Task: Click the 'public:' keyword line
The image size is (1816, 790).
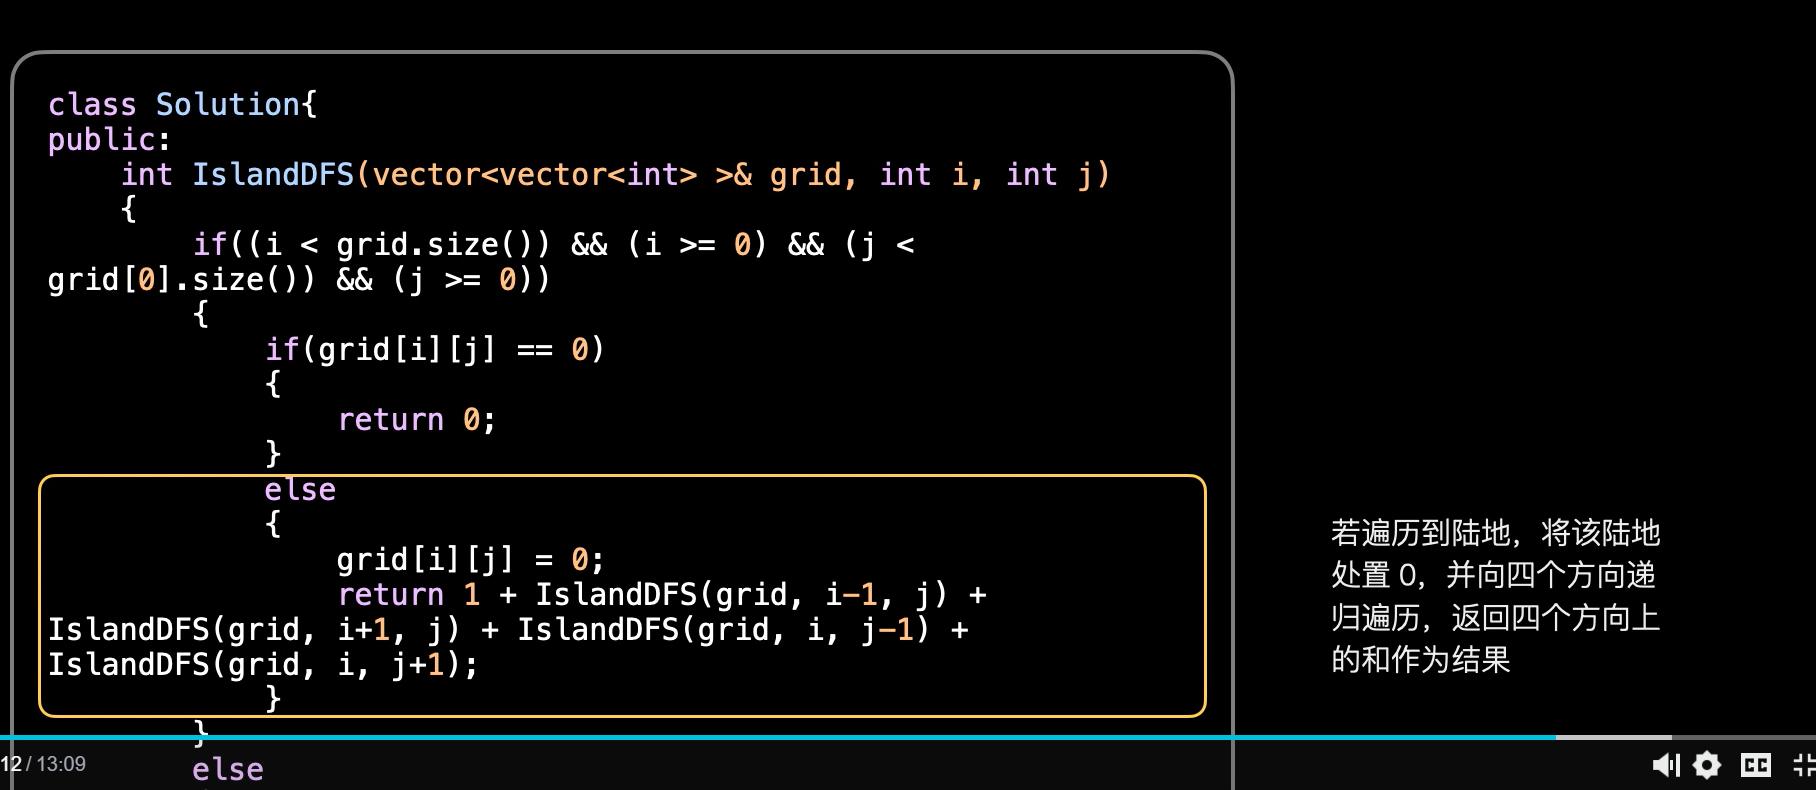Action: [x=109, y=139]
